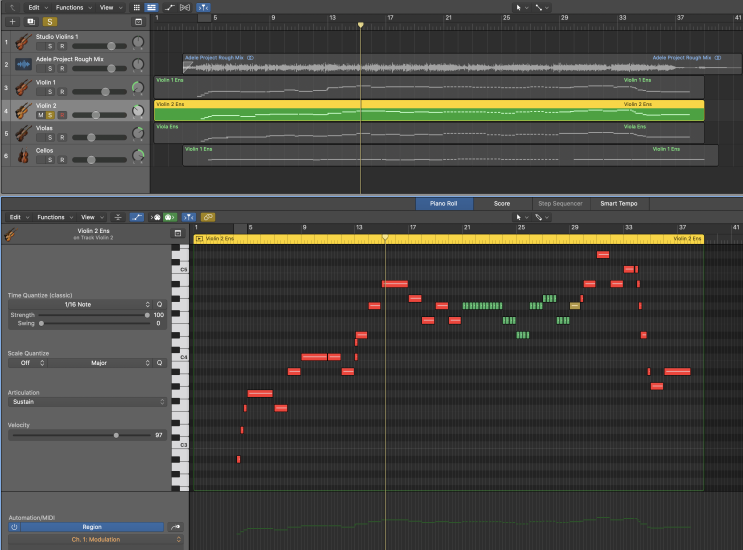
Task: Click the Violin 2 Ens region play icon
Action: tap(199, 239)
